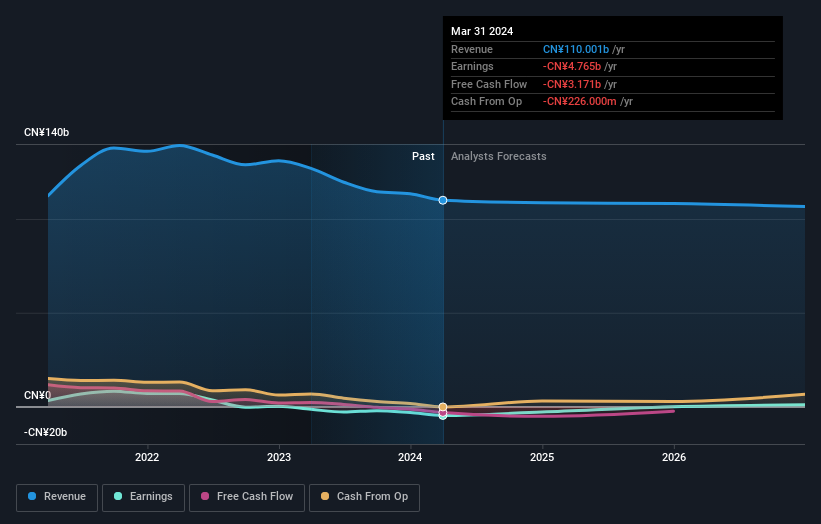Click the 2025 x-axis label
Screen dimensions: 821x524
pyautogui.click(x=542, y=457)
